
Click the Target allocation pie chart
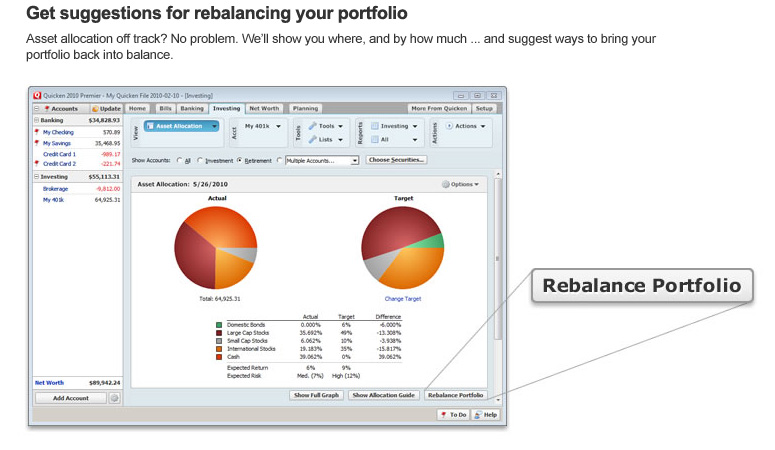coord(403,248)
